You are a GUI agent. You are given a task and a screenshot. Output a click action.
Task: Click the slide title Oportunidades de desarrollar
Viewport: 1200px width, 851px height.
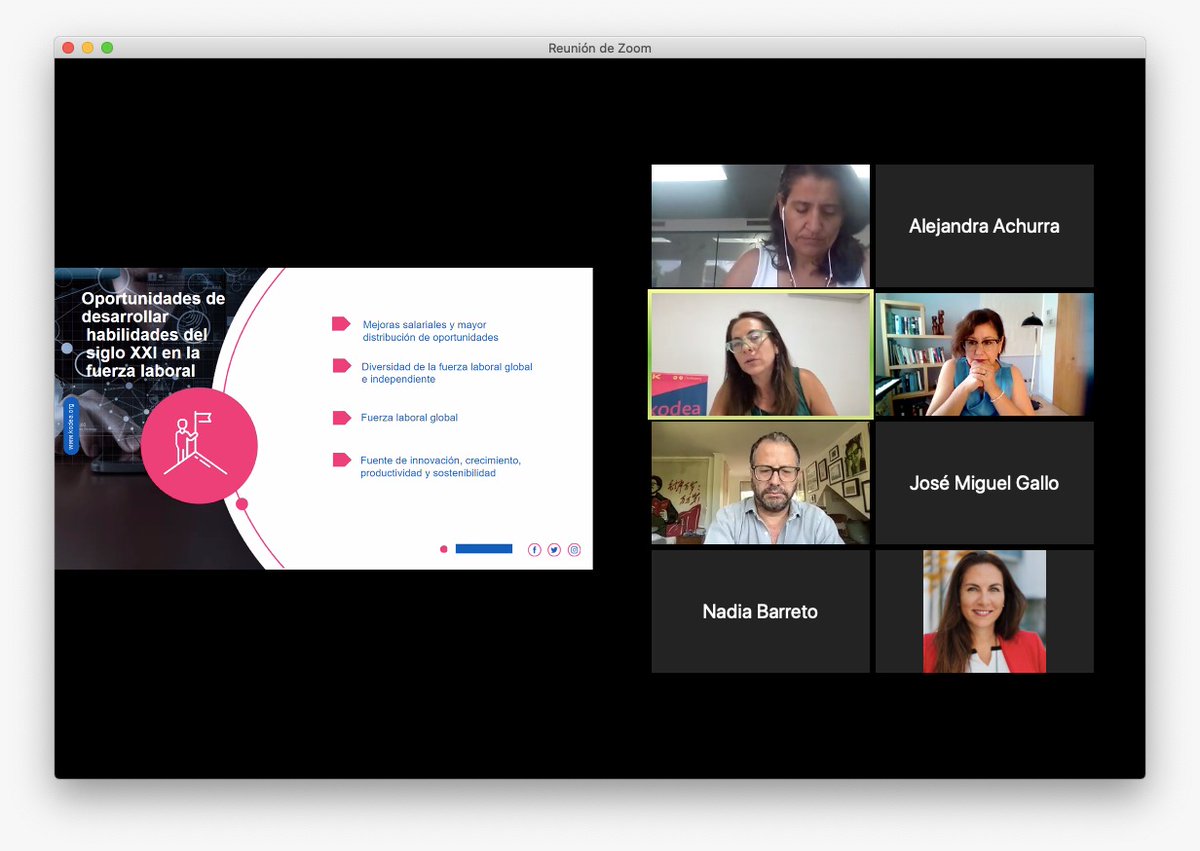153,335
